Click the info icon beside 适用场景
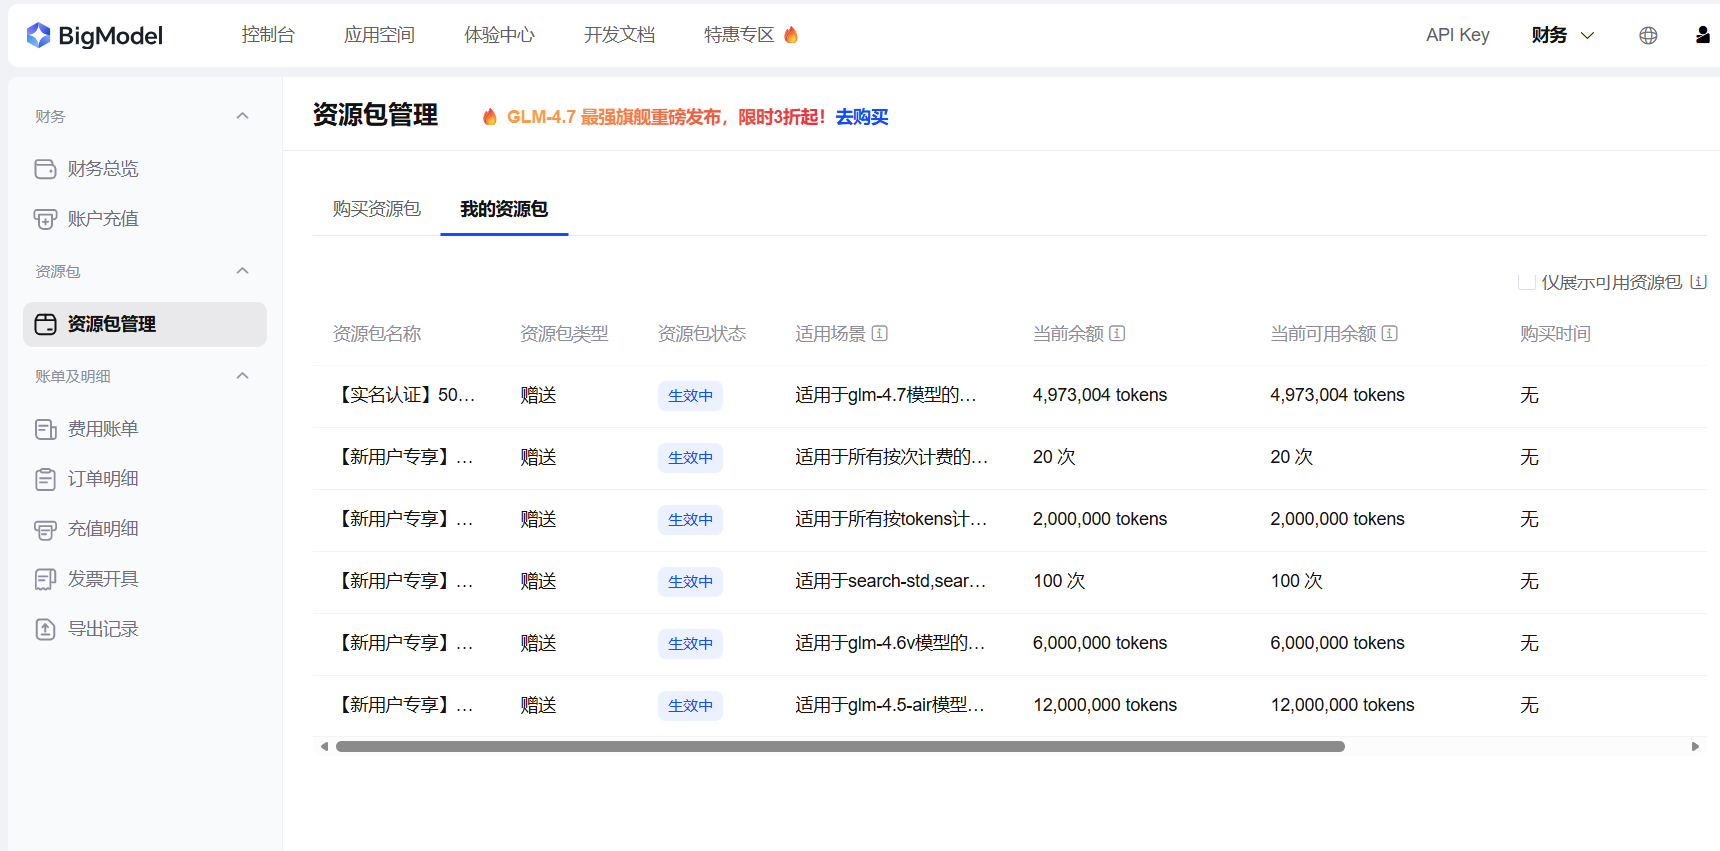Viewport: 1720px width, 851px height. [x=880, y=334]
